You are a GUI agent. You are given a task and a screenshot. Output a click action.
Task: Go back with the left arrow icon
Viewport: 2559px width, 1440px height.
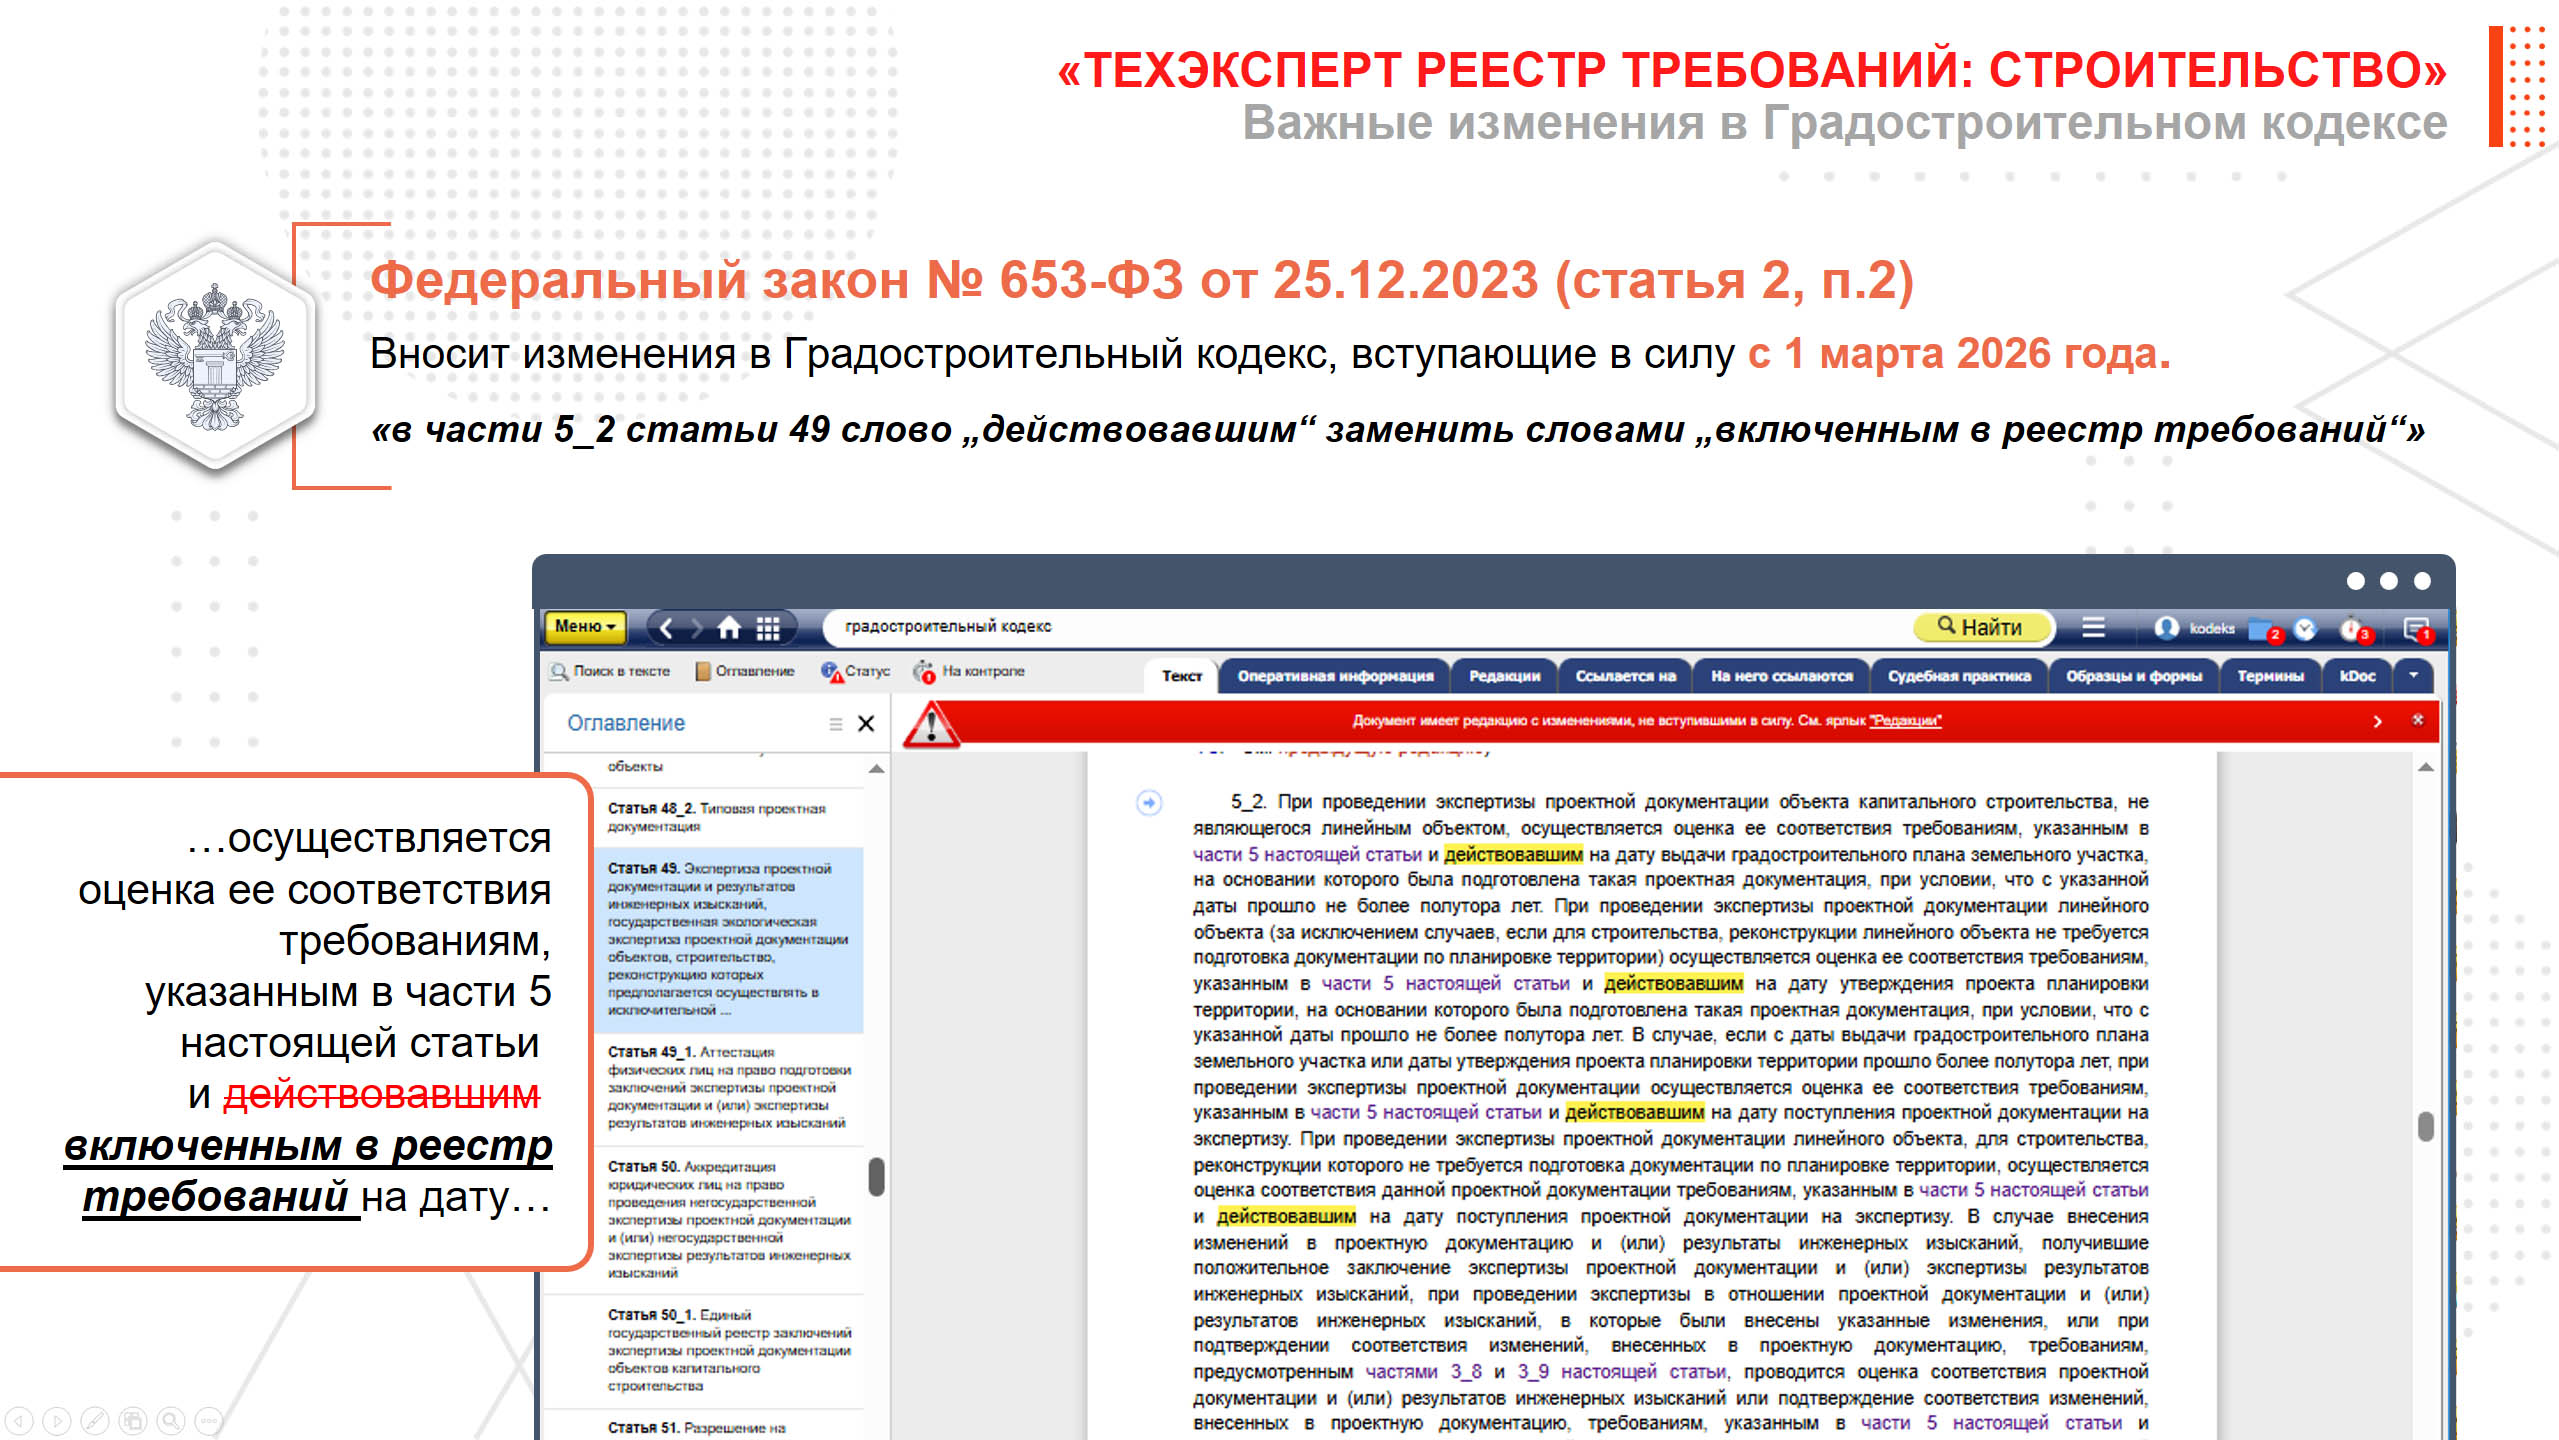[667, 628]
